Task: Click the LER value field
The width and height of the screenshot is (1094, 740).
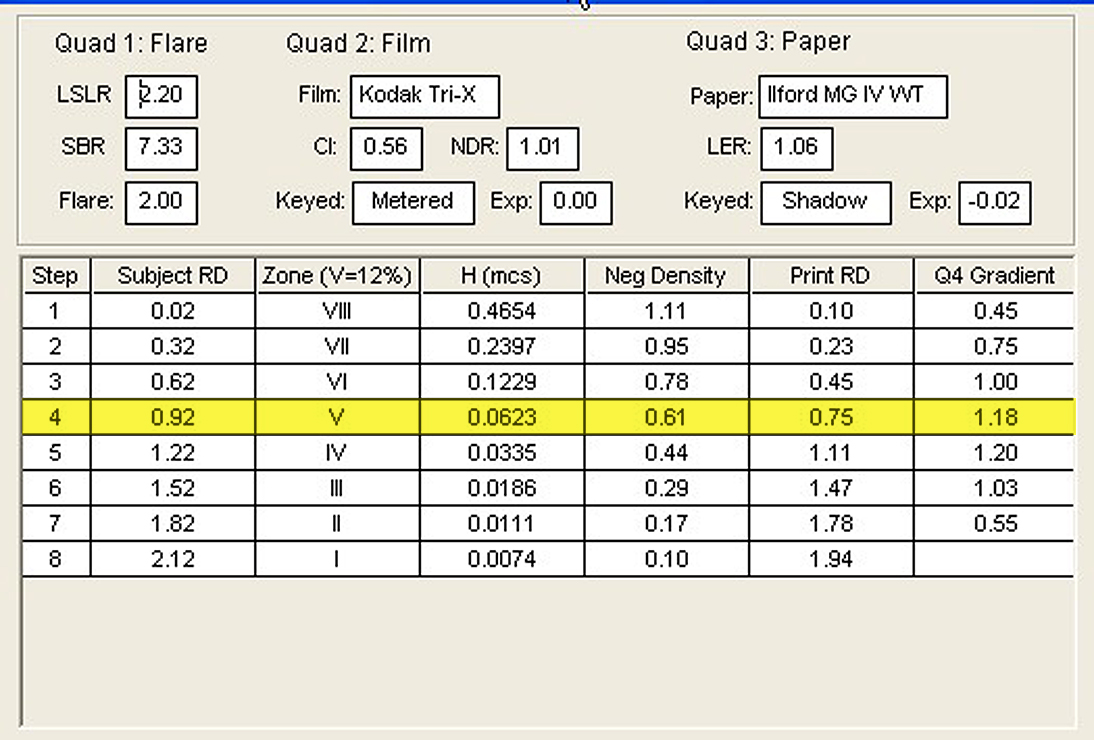Action: pos(796,149)
